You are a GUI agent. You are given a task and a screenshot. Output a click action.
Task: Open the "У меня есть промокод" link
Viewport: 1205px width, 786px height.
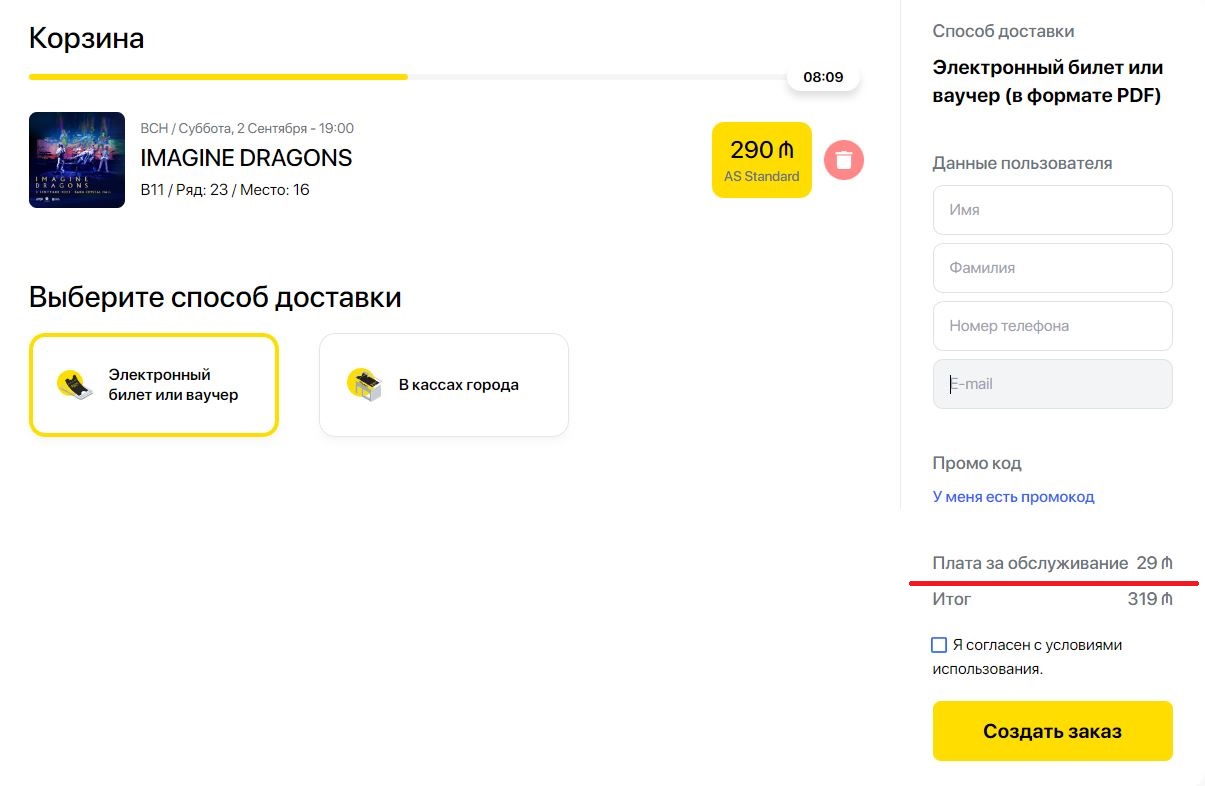coord(1013,497)
